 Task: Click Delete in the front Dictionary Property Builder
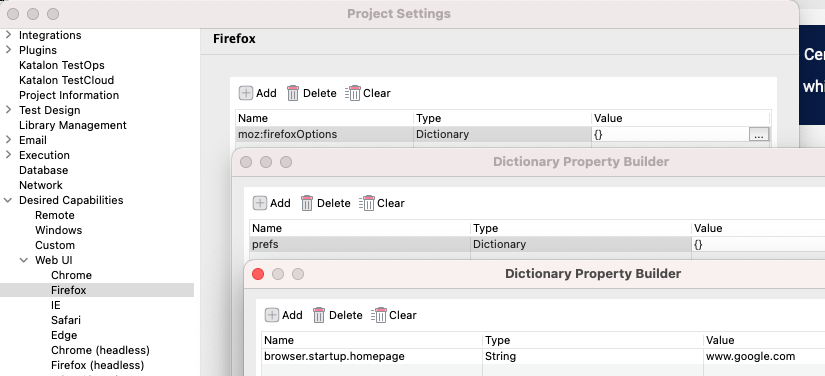pos(338,315)
